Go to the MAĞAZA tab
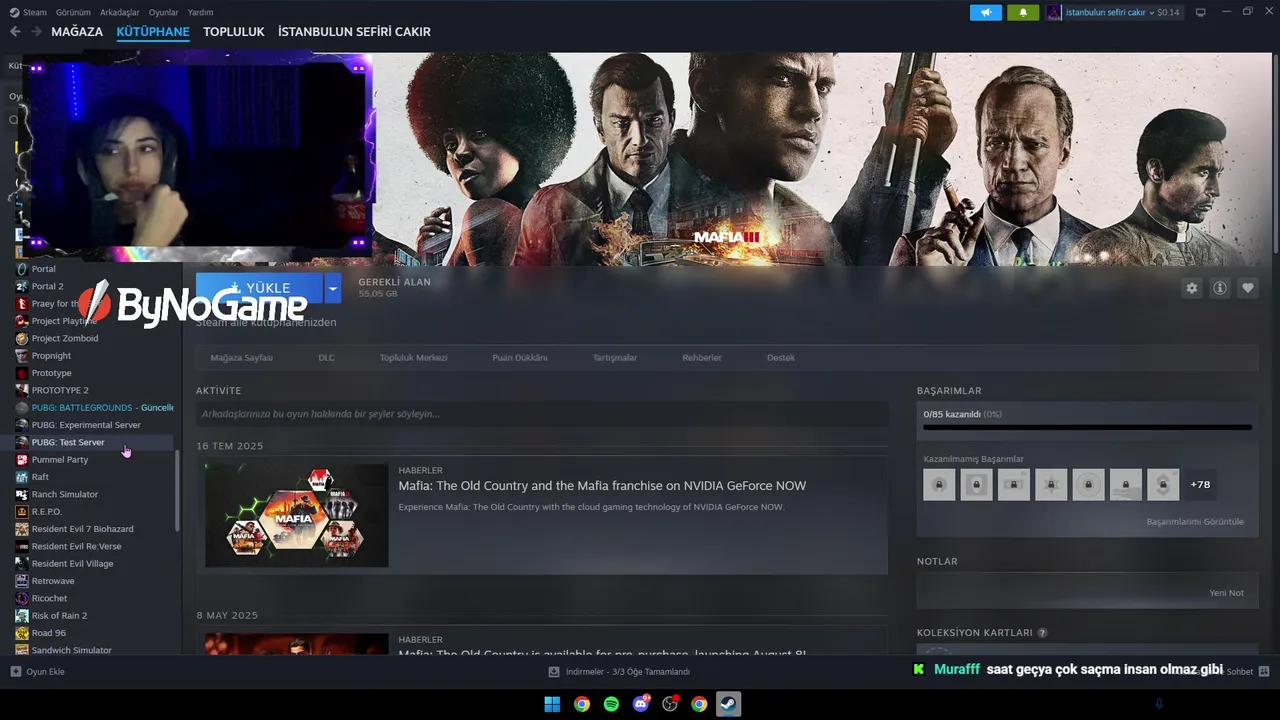This screenshot has height=720, width=1280. [77, 32]
